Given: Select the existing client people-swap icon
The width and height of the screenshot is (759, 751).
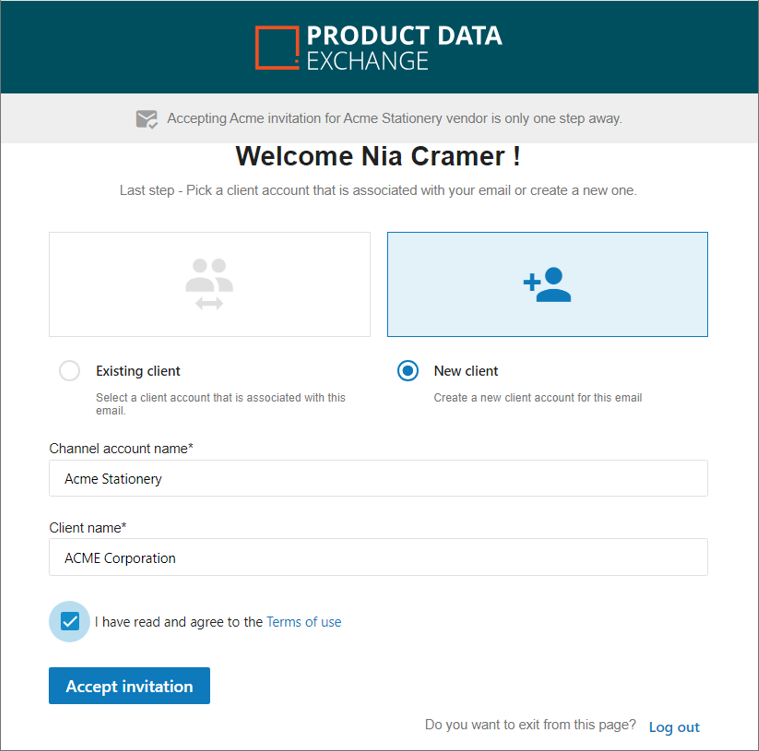Looking at the screenshot, I should 209,284.
